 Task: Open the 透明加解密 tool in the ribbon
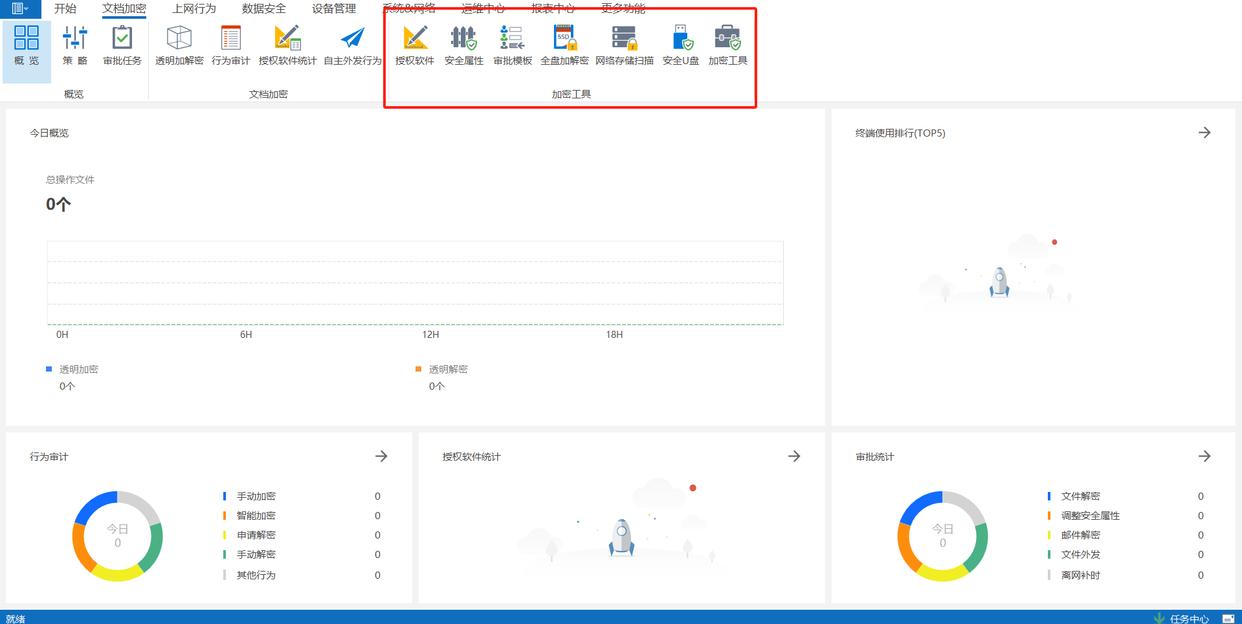click(x=179, y=46)
